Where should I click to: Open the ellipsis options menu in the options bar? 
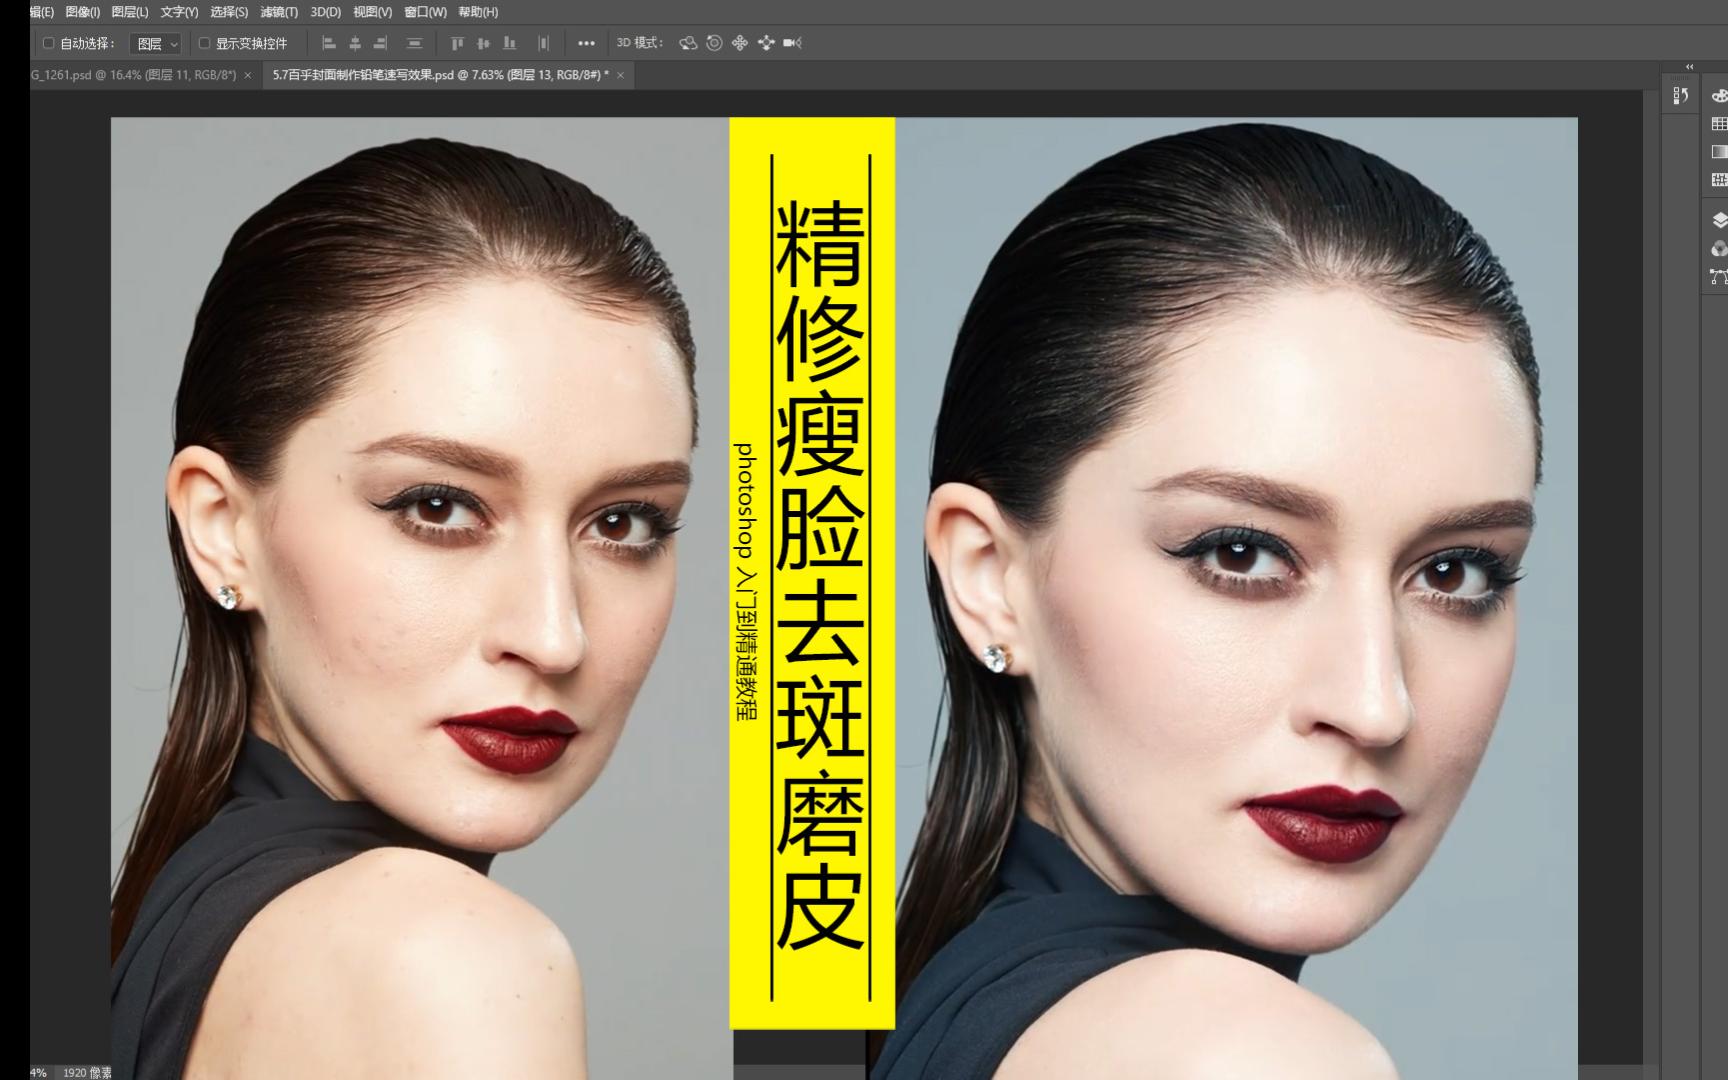587,43
